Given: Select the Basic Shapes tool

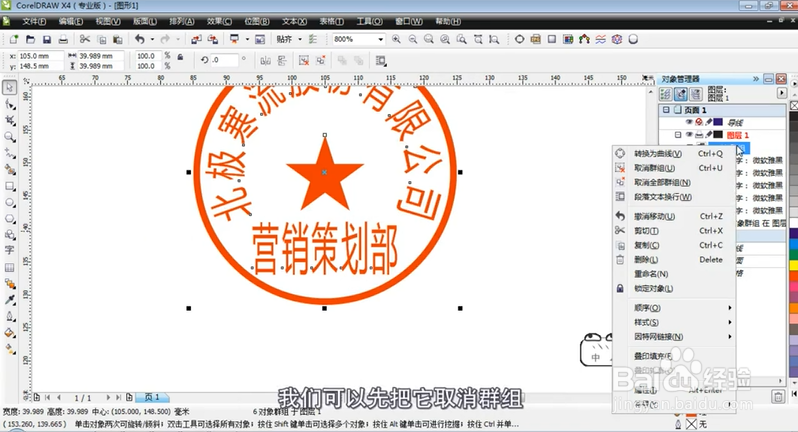Looking at the screenshot, I should [x=9, y=235].
